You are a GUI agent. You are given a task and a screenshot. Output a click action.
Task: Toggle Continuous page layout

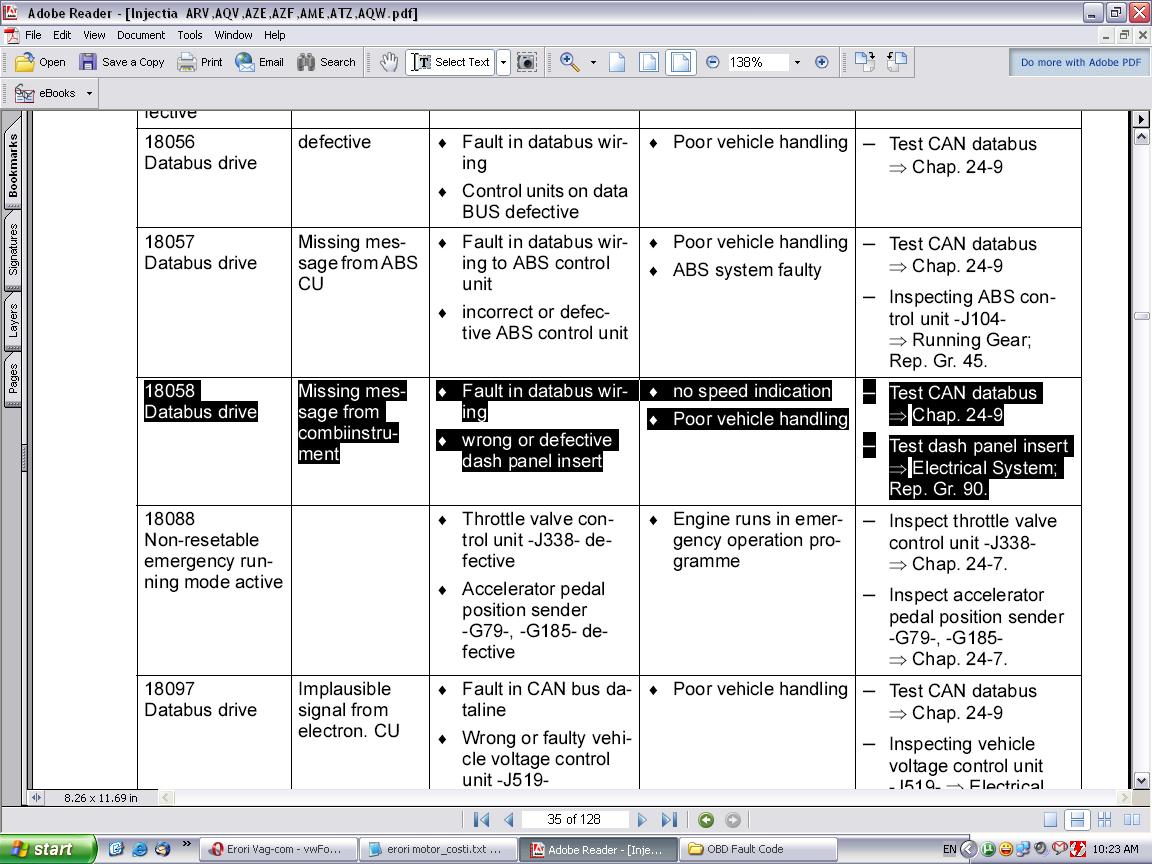(1077, 820)
